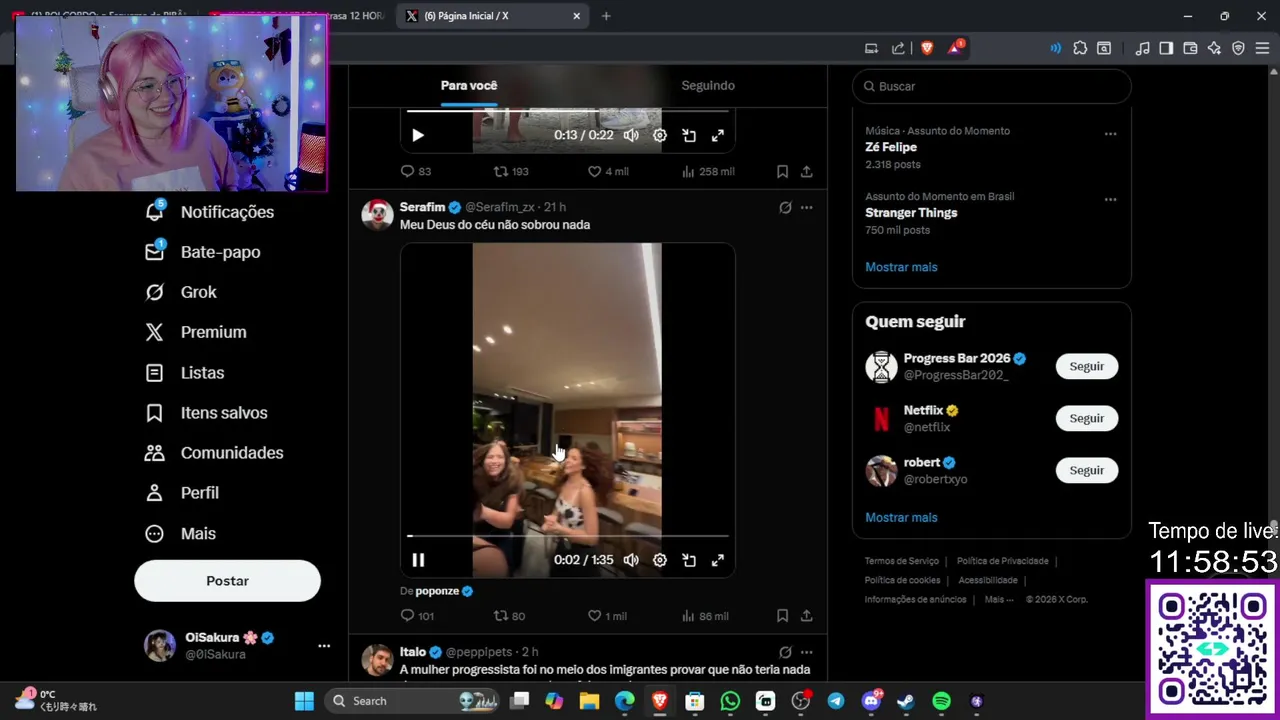Open the Mais menu in sidebar
This screenshot has width=1280, height=720.
pos(181,534)
